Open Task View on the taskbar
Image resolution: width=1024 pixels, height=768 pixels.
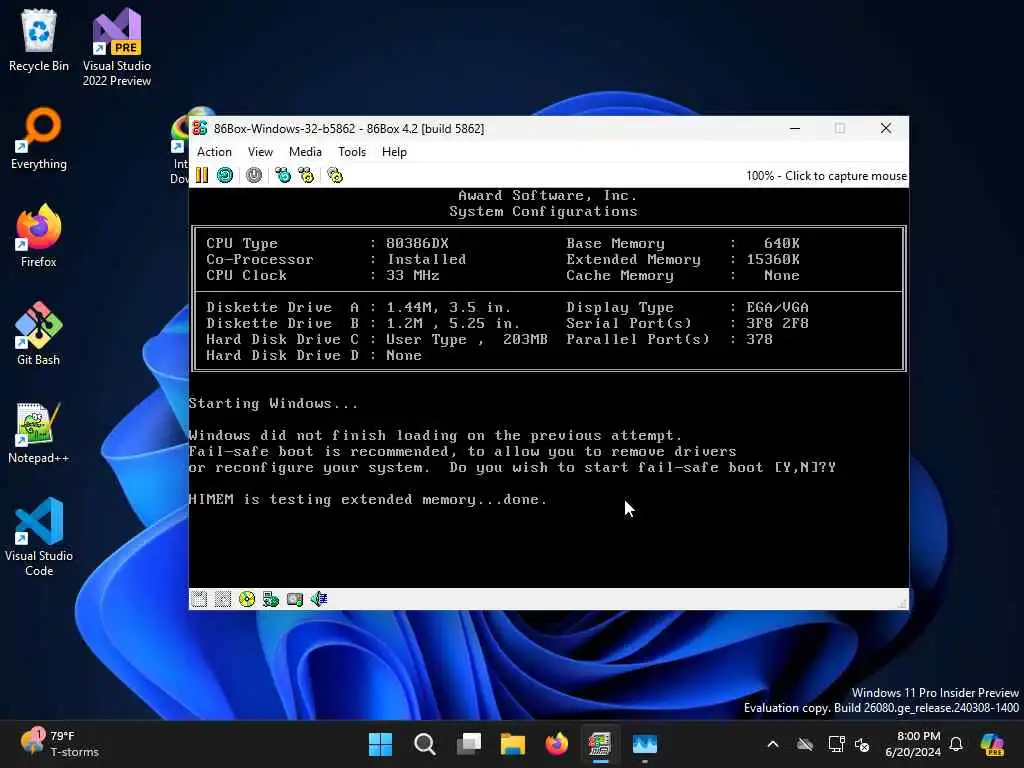click(469, 744)
